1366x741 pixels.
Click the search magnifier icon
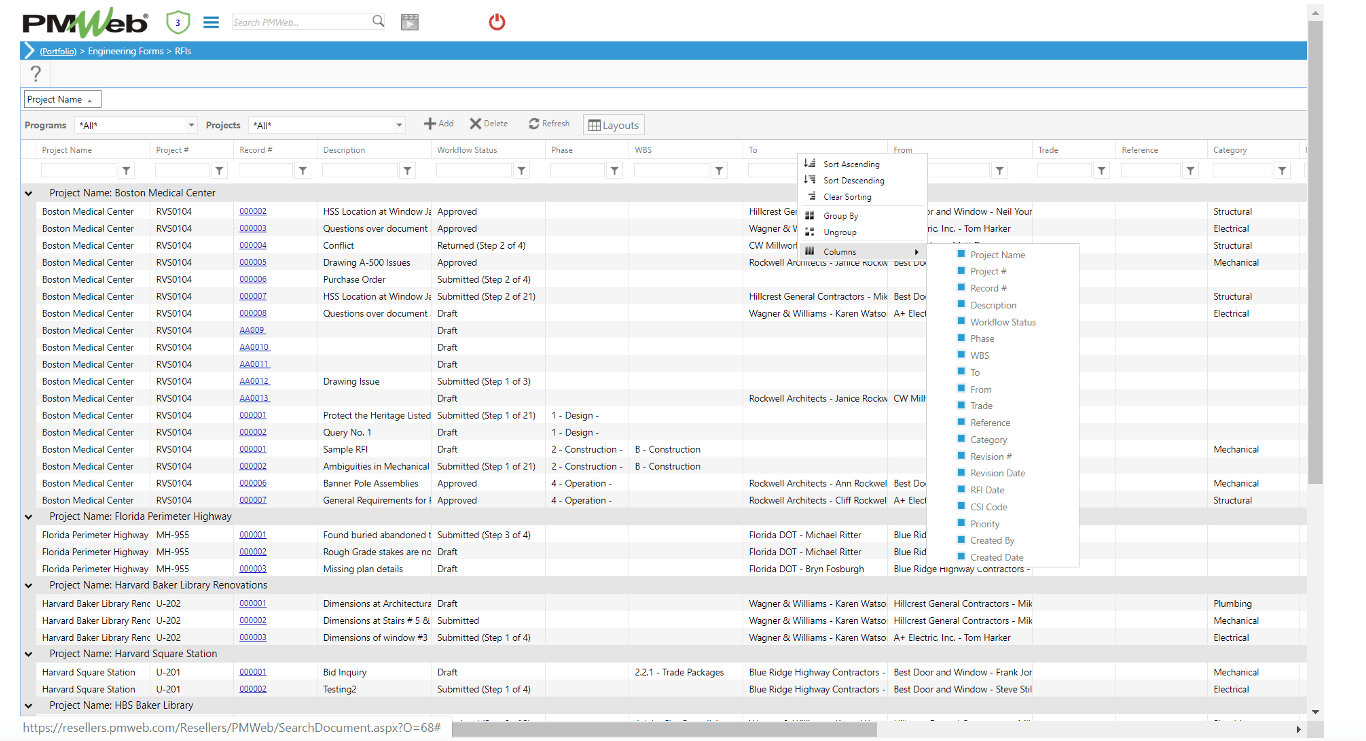pos(378,21)
